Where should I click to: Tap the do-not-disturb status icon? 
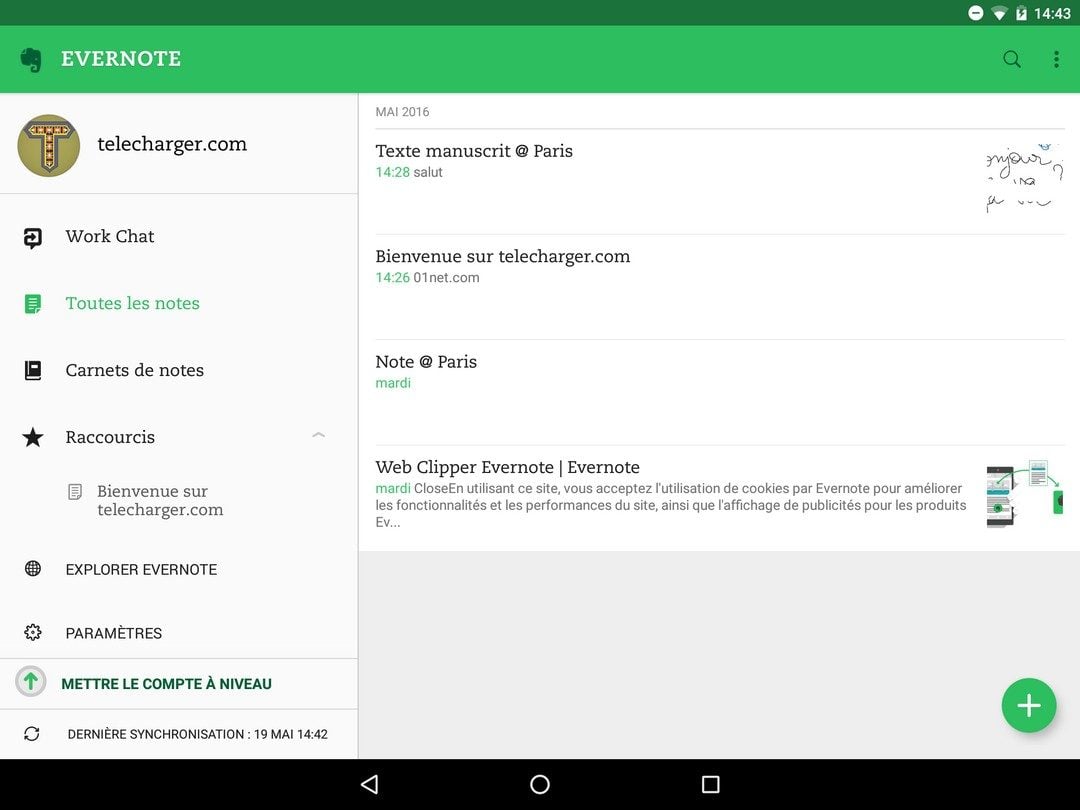tap(975, 13)
